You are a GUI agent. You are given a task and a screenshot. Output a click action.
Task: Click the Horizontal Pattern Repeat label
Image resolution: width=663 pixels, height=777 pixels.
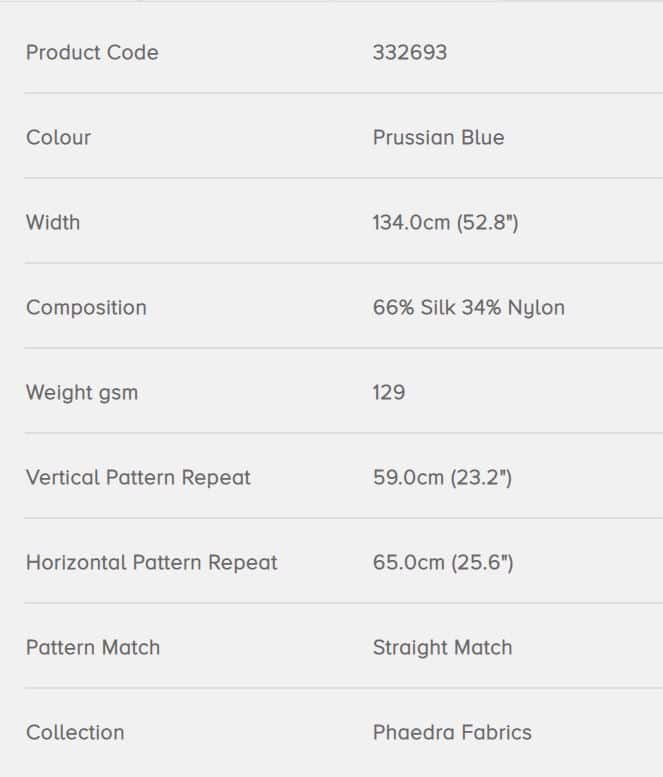[152, 563]
